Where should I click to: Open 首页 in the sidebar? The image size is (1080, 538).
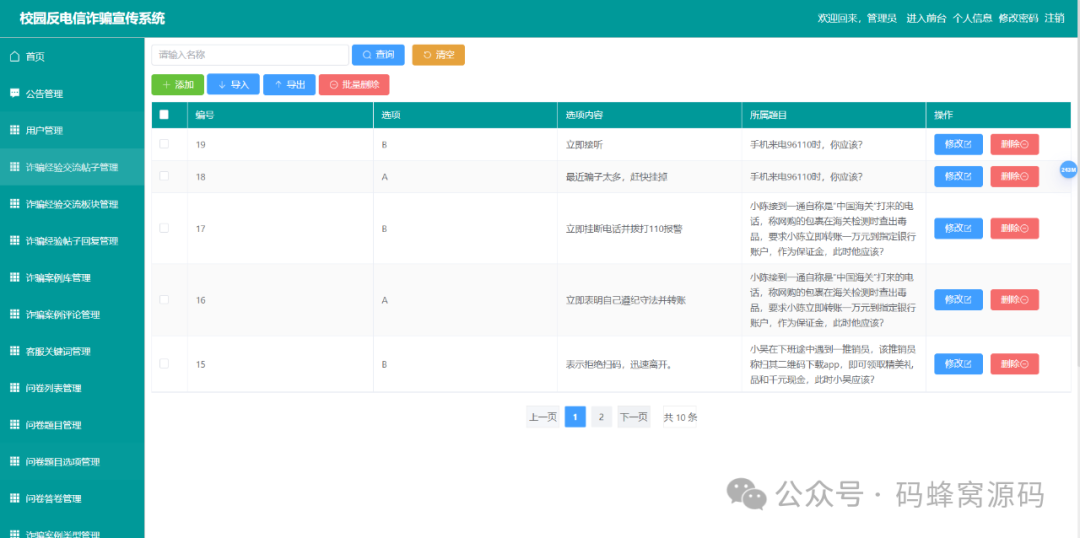coord(72,56)
